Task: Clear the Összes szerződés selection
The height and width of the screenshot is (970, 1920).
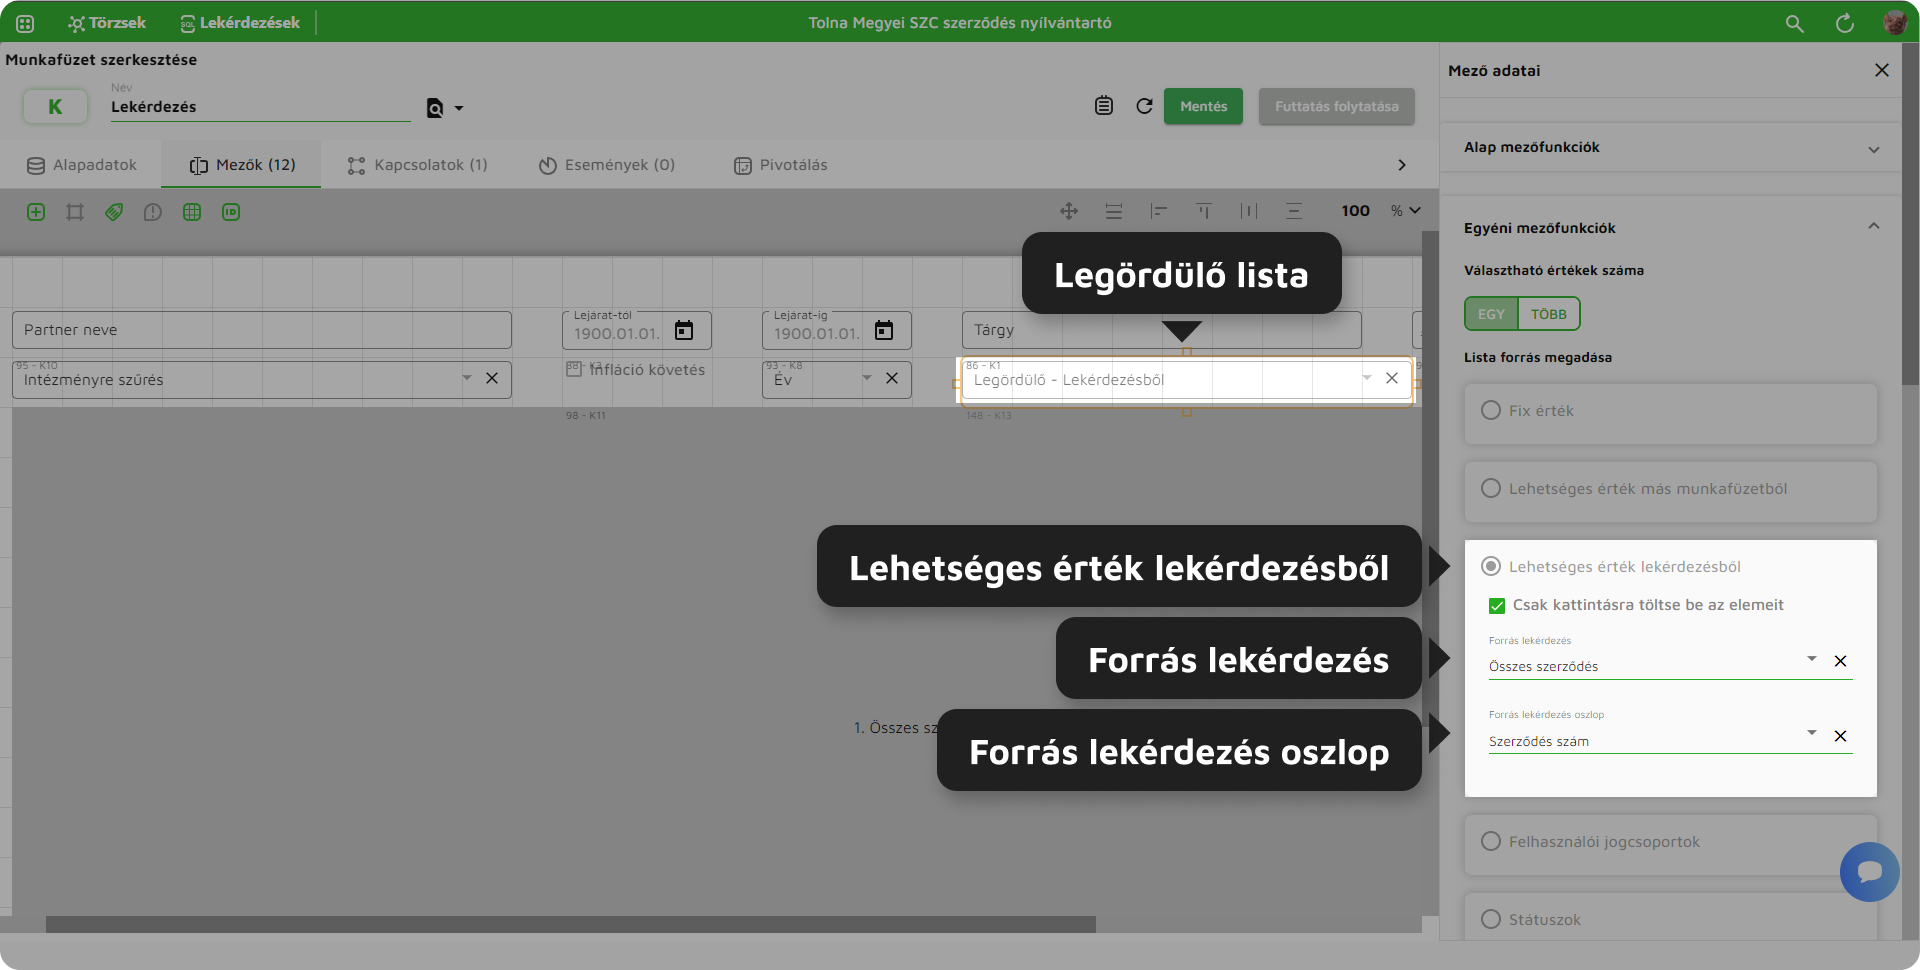Action: pos(1840,661)
